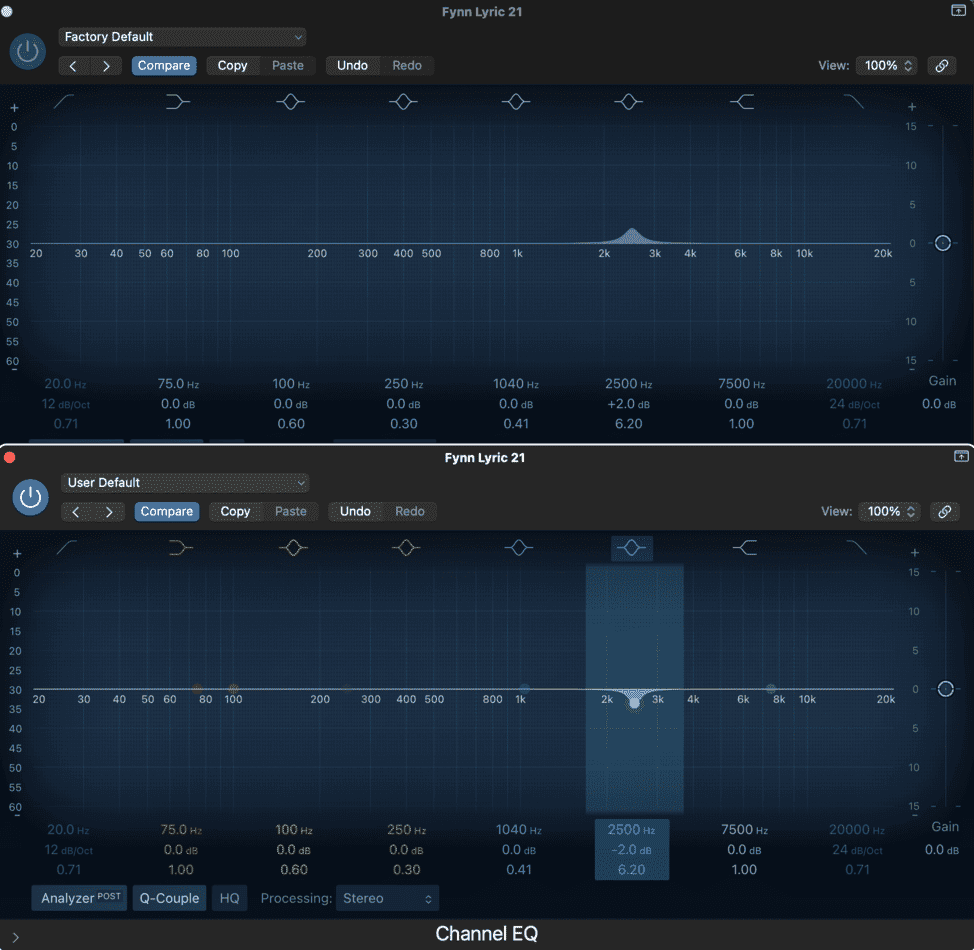Toggle Compare in the top EQ window
The height and width of the screenshot is (950, 974).
point(164,66)
